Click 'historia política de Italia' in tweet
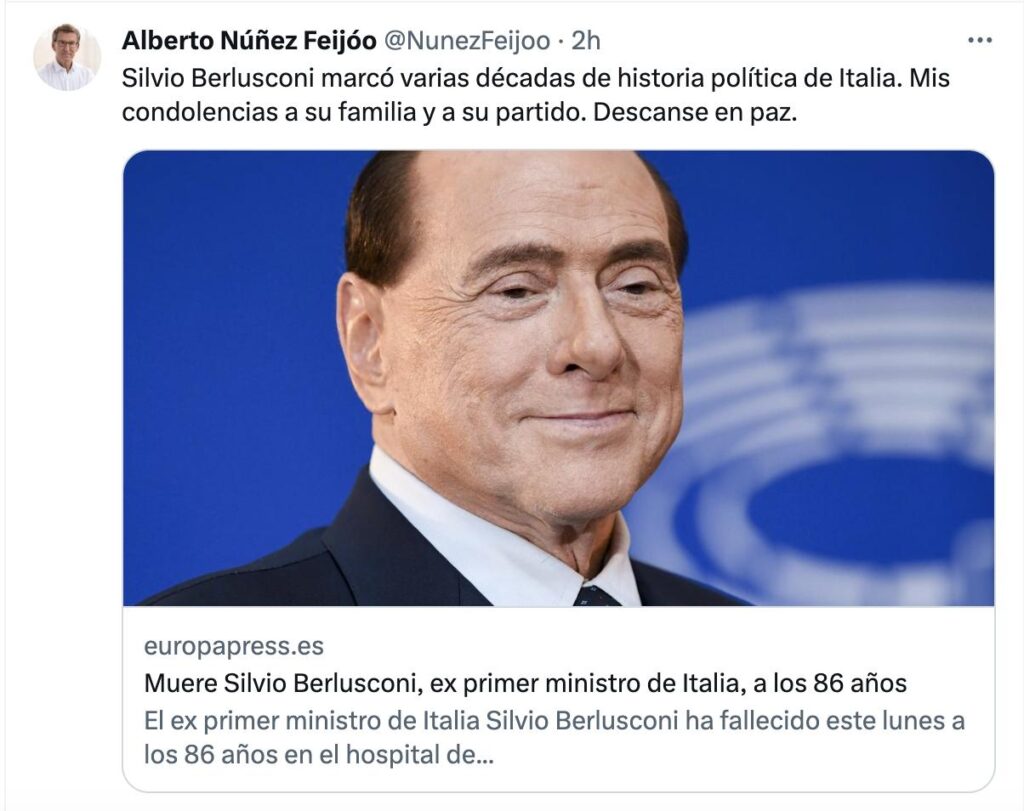 [752, 78]
